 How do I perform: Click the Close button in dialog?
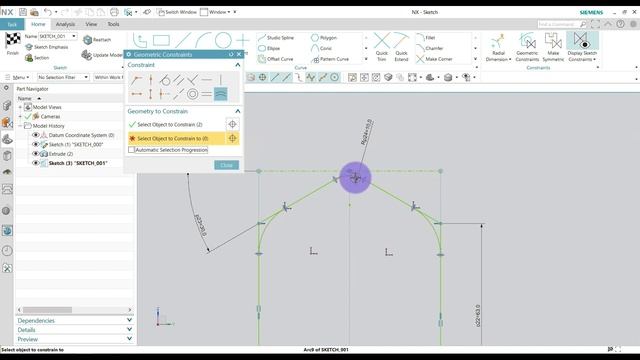[227, 165]
